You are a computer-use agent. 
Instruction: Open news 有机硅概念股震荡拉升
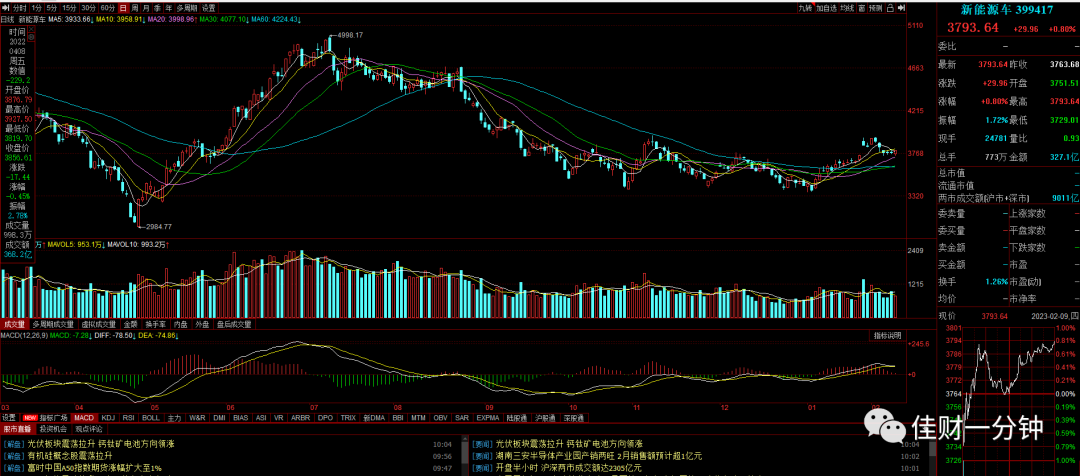pos(70,455)
